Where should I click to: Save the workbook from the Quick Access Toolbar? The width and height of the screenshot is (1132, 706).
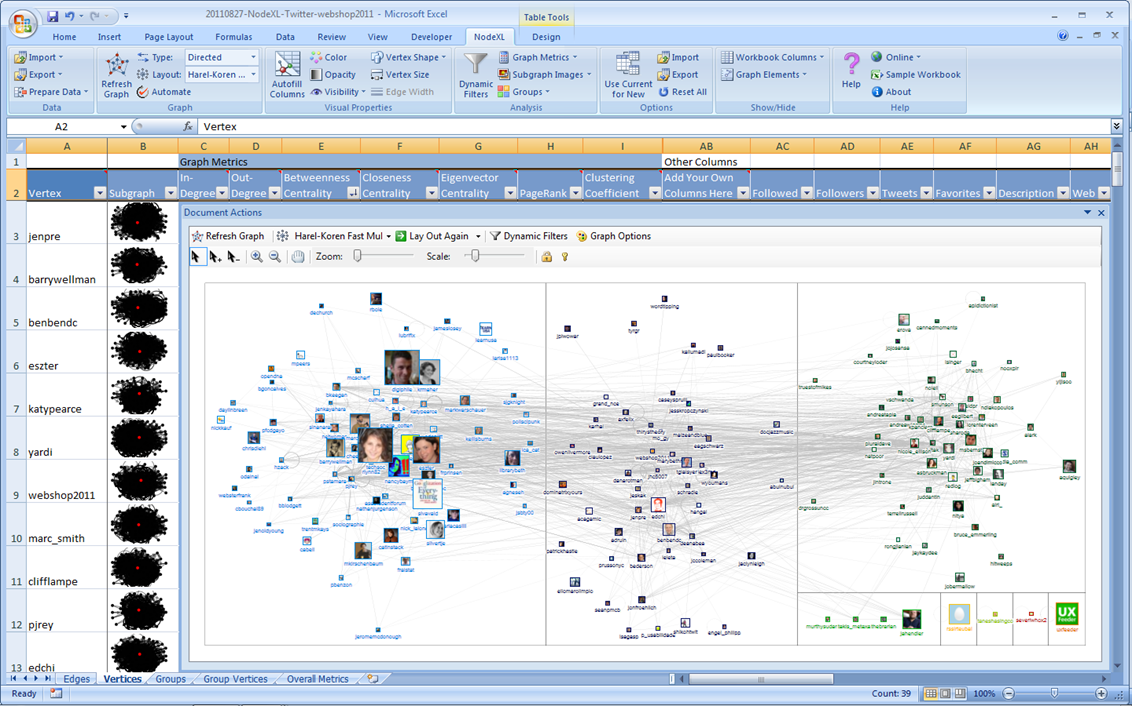coord(53,15)
